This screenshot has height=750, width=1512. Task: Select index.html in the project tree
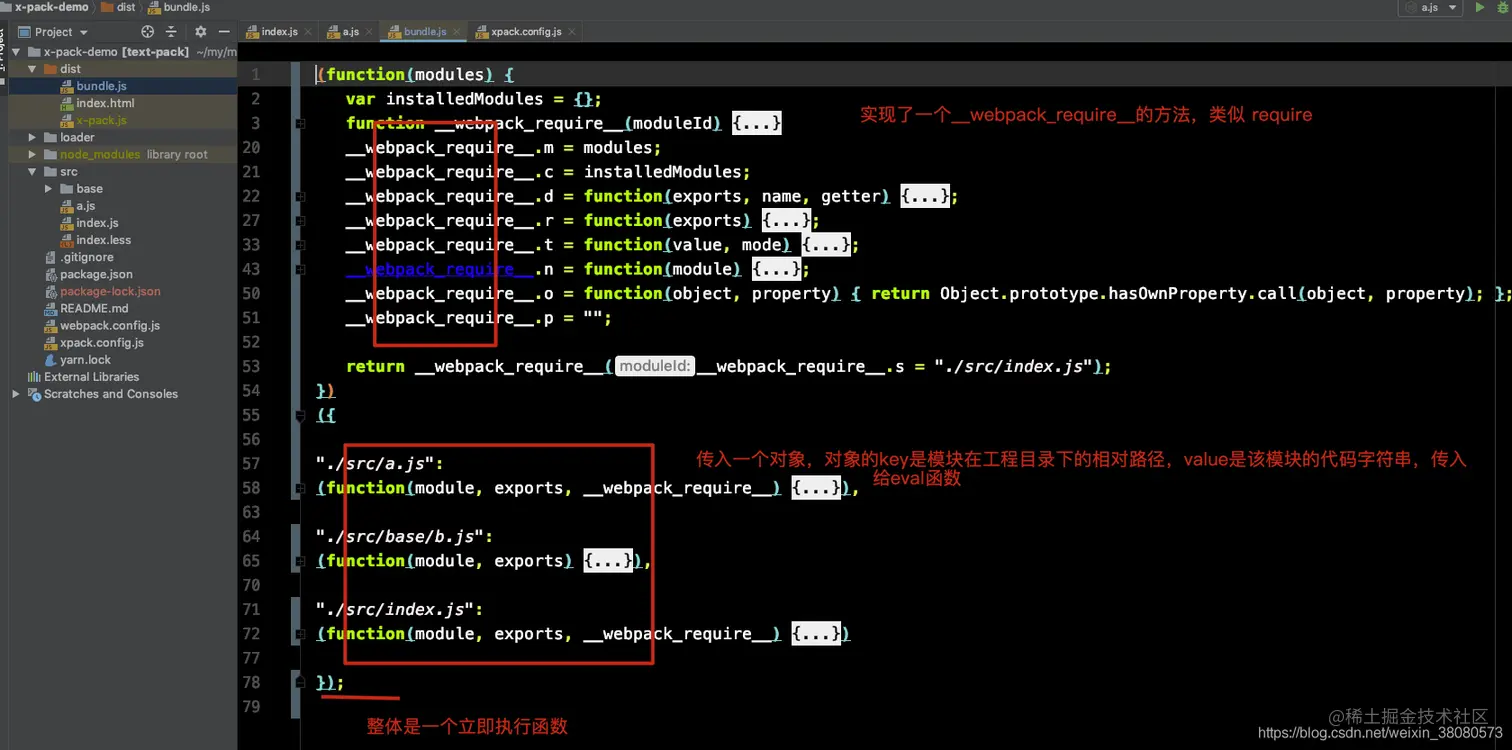pos(105,103)
